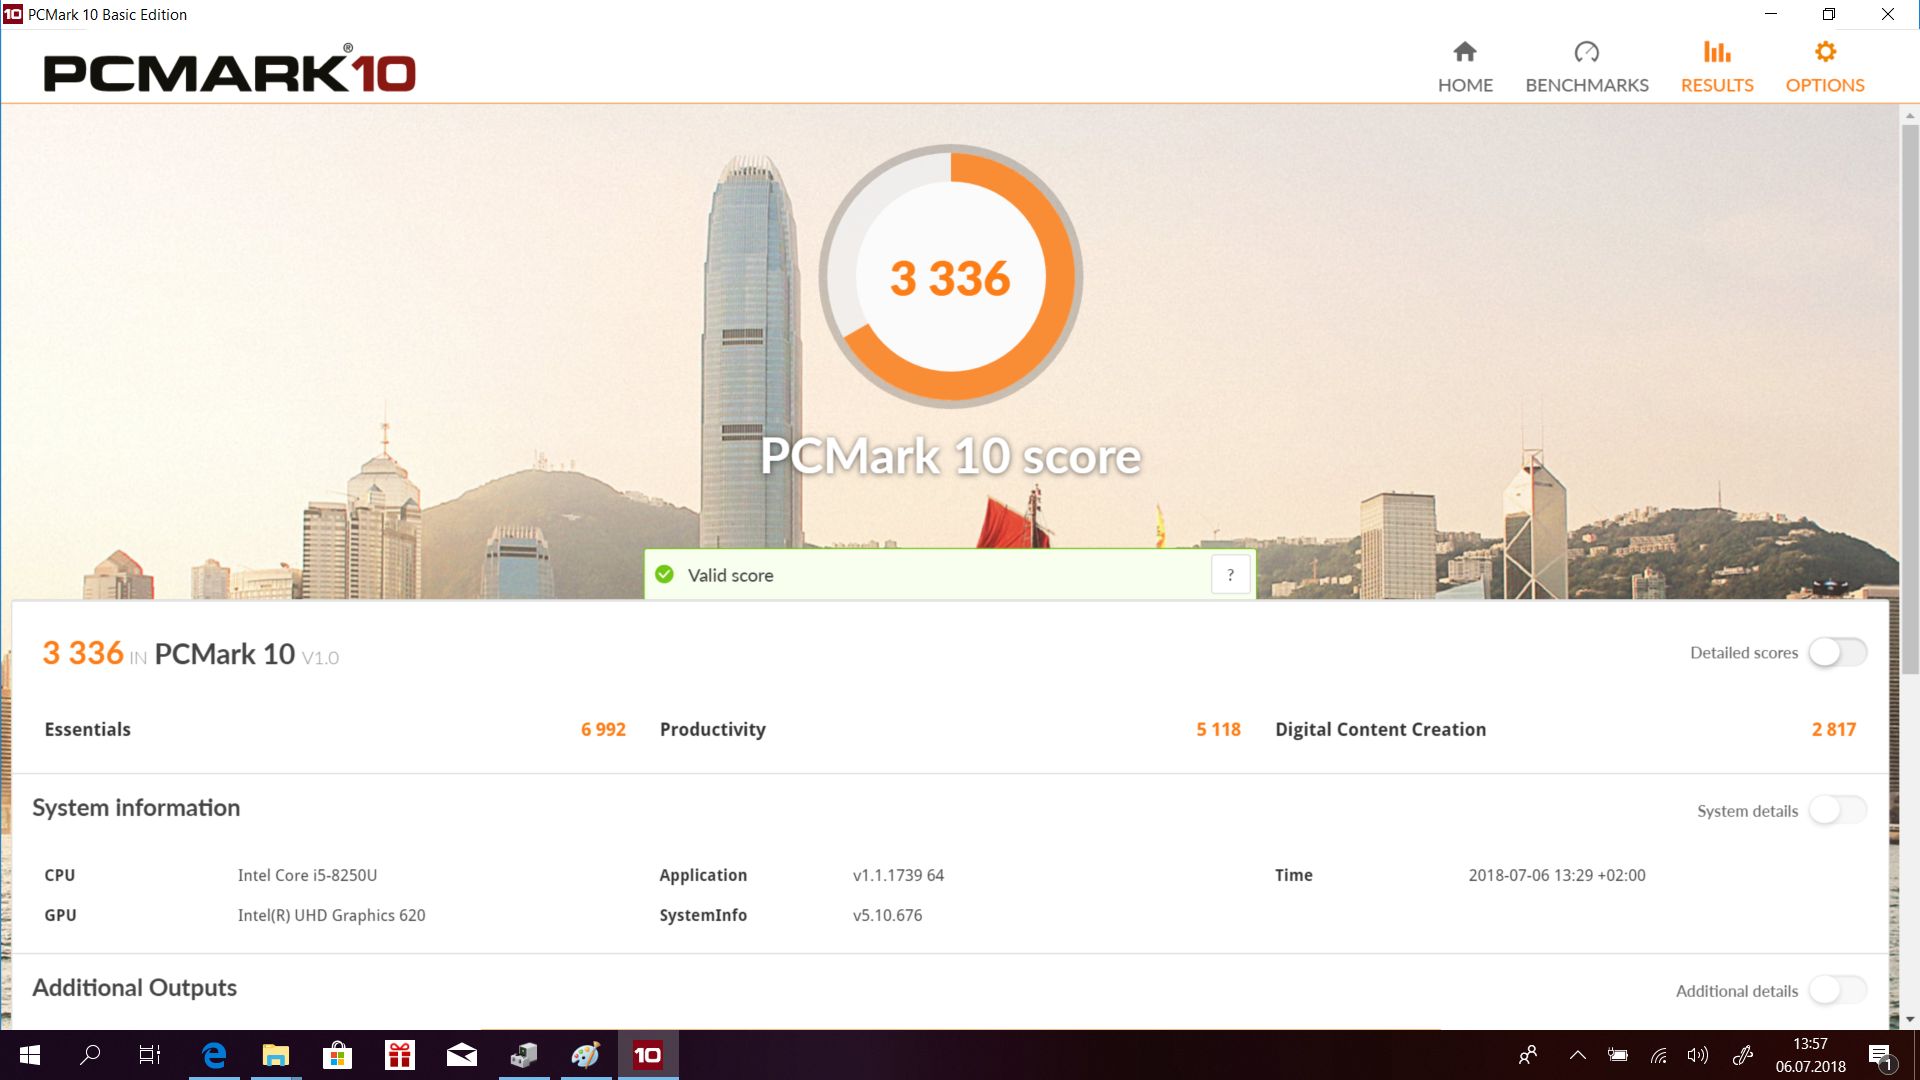Image resolution: width=1920 pixels, height=1080 pixels.
Task: Click the Valid score help question mark
Action: 1230,575
